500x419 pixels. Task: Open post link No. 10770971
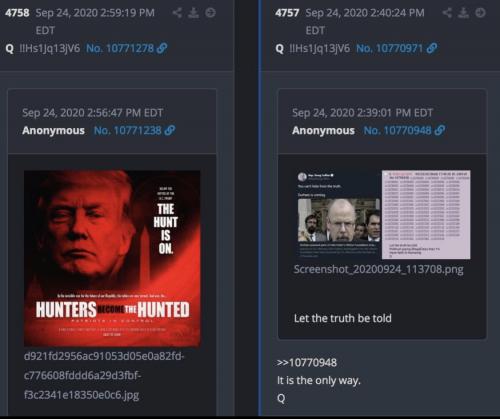click(x=390, y=48)
